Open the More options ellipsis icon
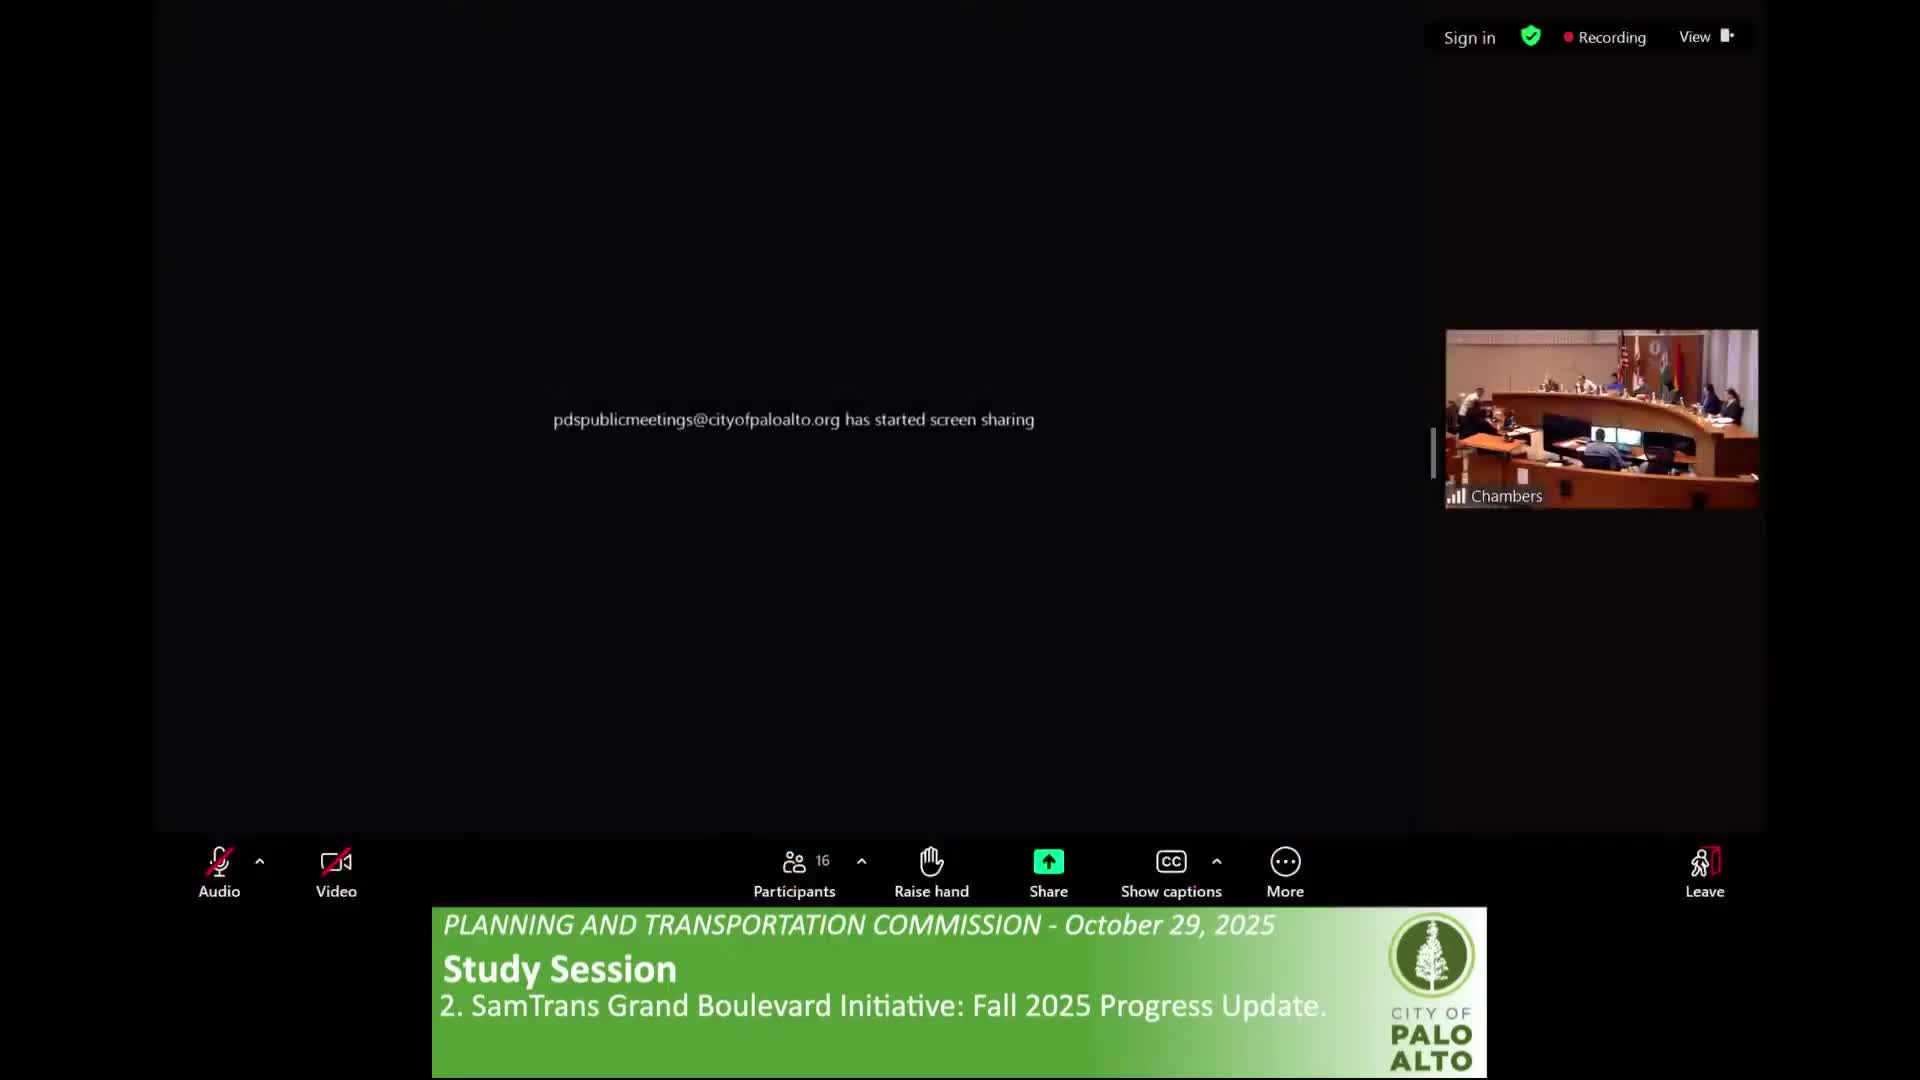The height and width of the screenshot is (1080, 1920). [x=1285, y=862]
